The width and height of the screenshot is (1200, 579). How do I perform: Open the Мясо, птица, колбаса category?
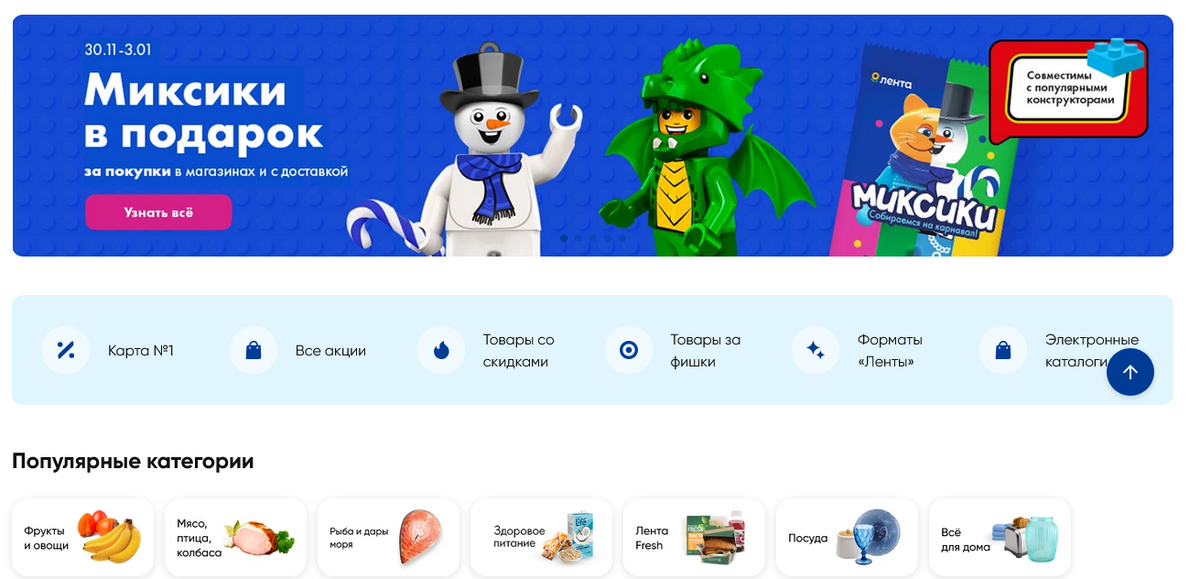236,538
